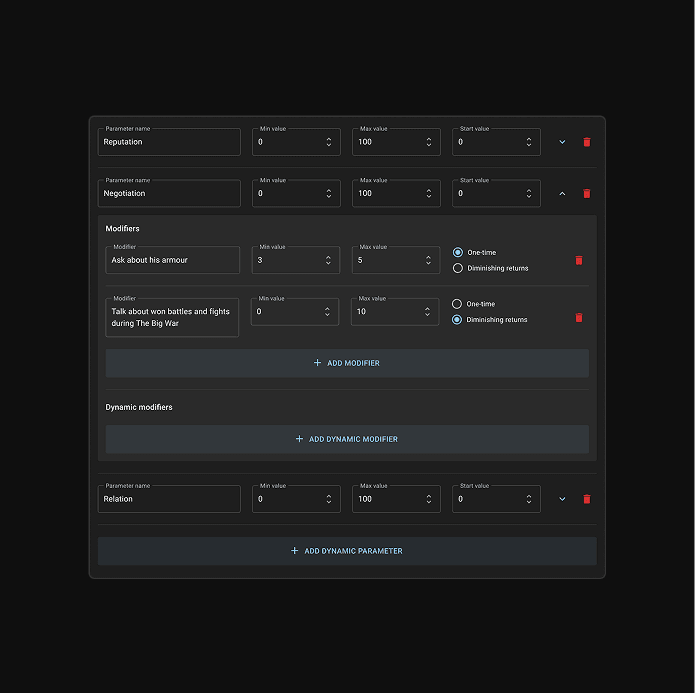Image resolution: width=695 pixels, height=693 pixels.
Task: Click the Reputation parameter name field
Action: (x=169, y=142)
